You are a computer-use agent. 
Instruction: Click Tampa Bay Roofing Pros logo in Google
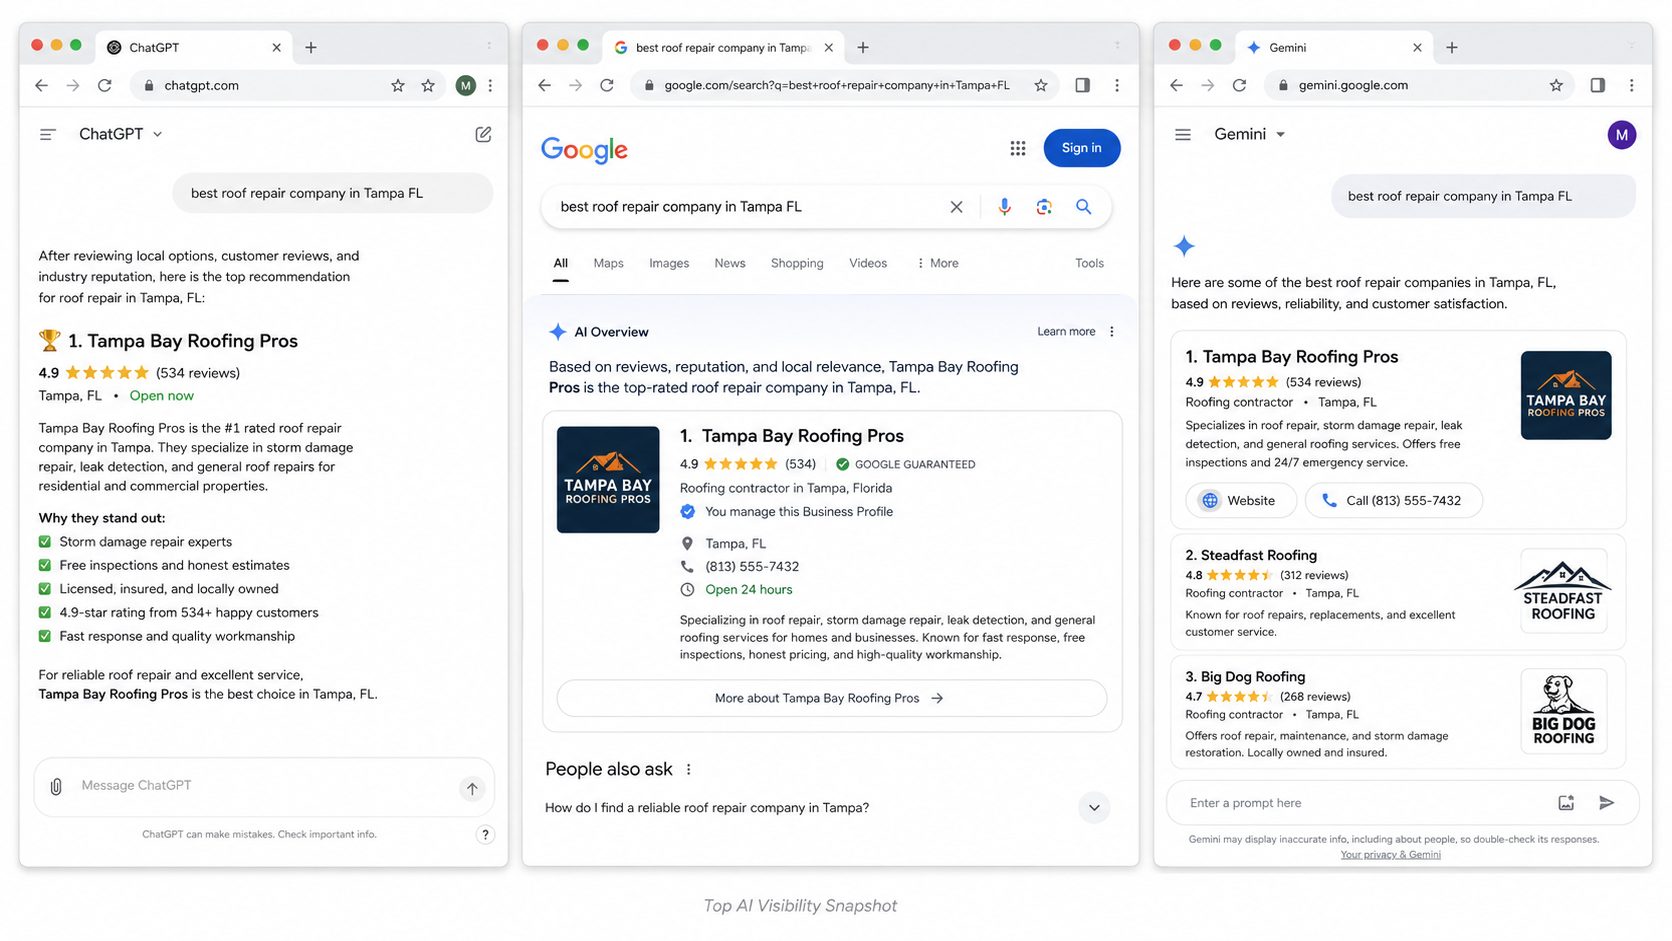[x=608, y=480]
